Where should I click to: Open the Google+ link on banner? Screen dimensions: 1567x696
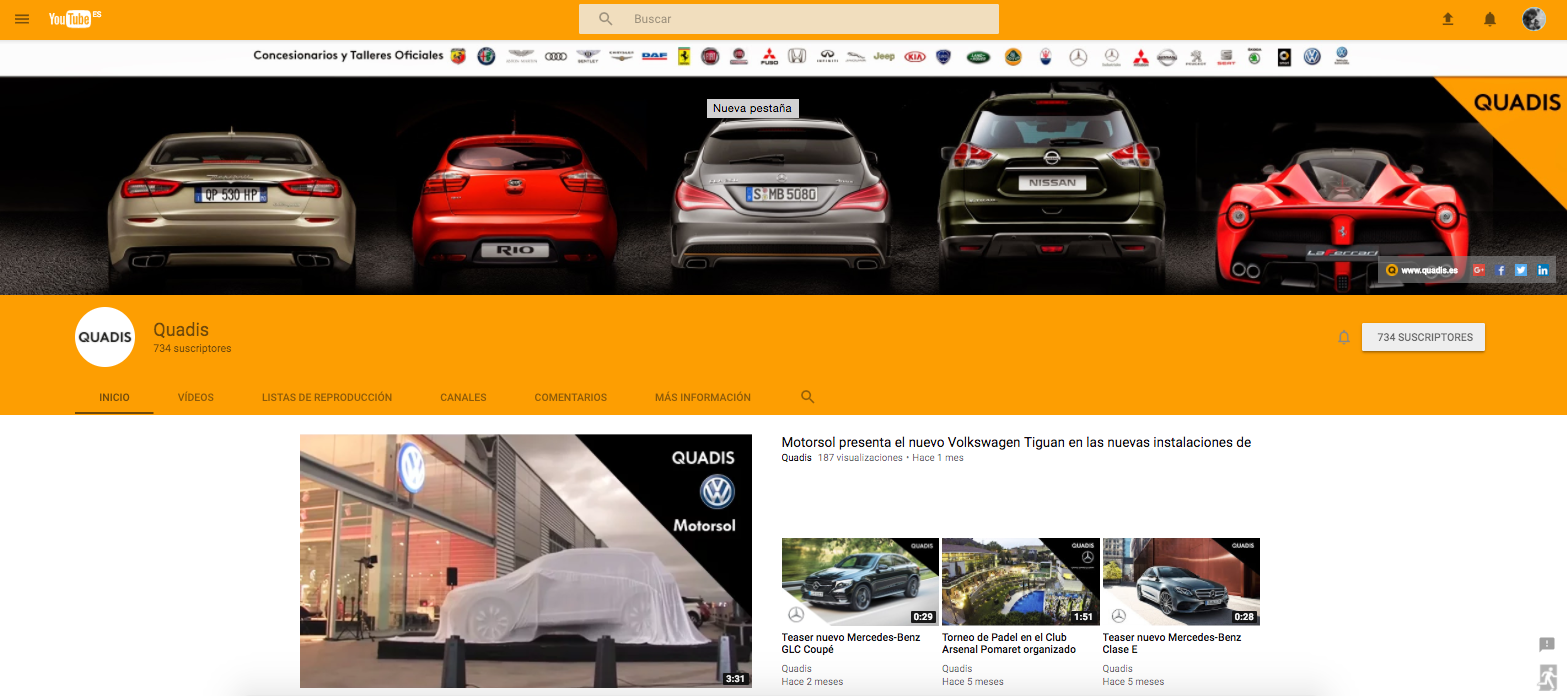click(1479, 270)
